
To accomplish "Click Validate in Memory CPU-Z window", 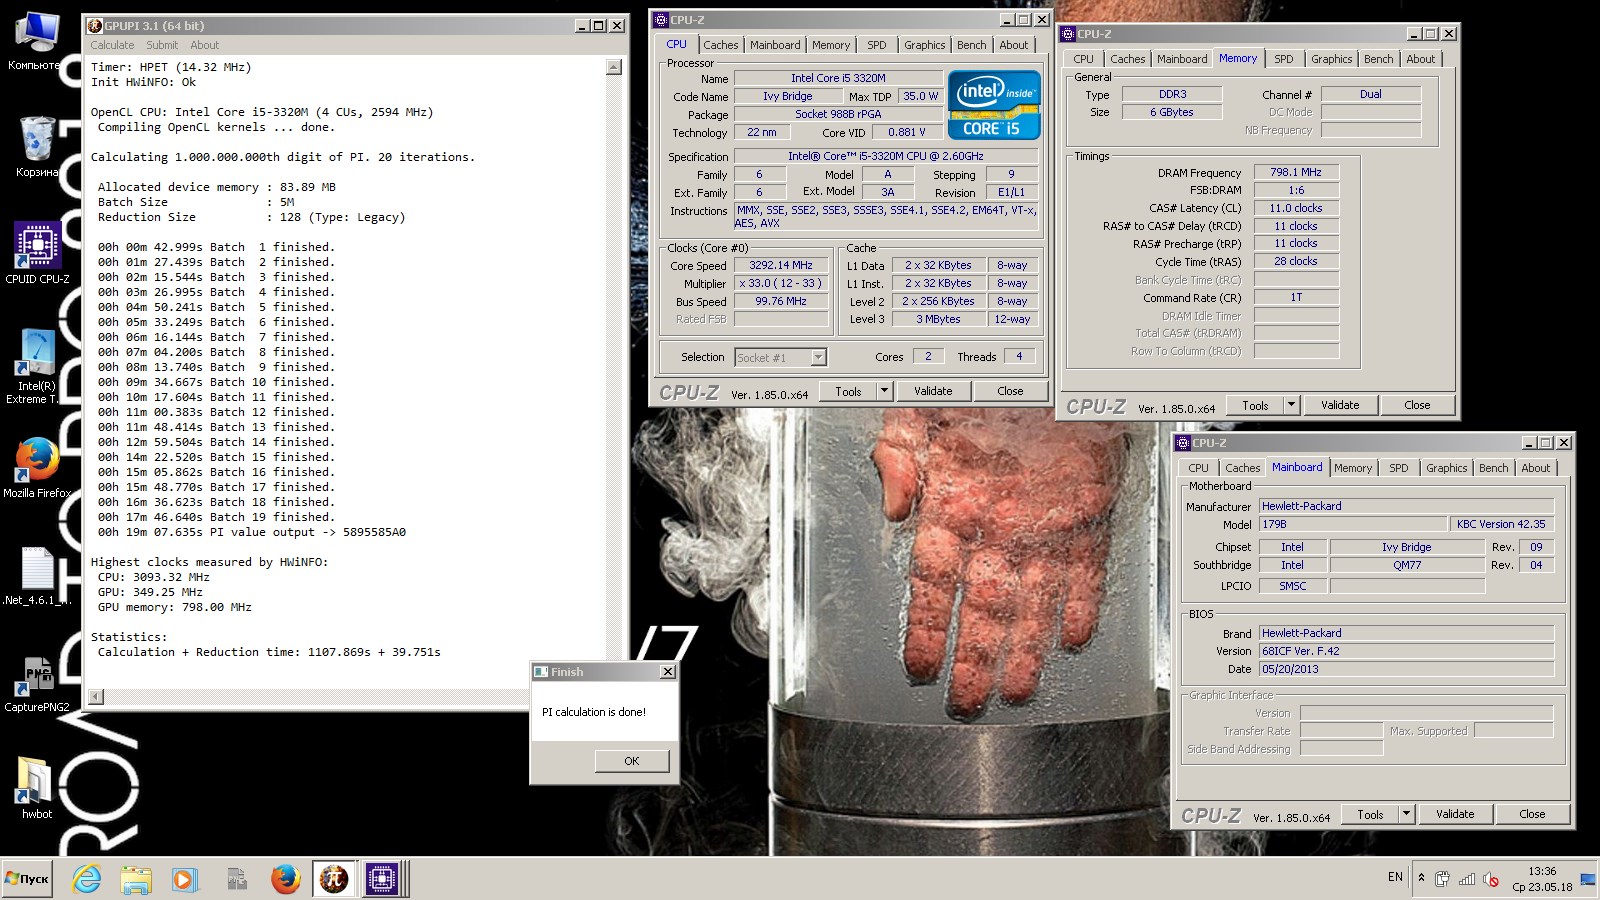I will coord(1340,405).
